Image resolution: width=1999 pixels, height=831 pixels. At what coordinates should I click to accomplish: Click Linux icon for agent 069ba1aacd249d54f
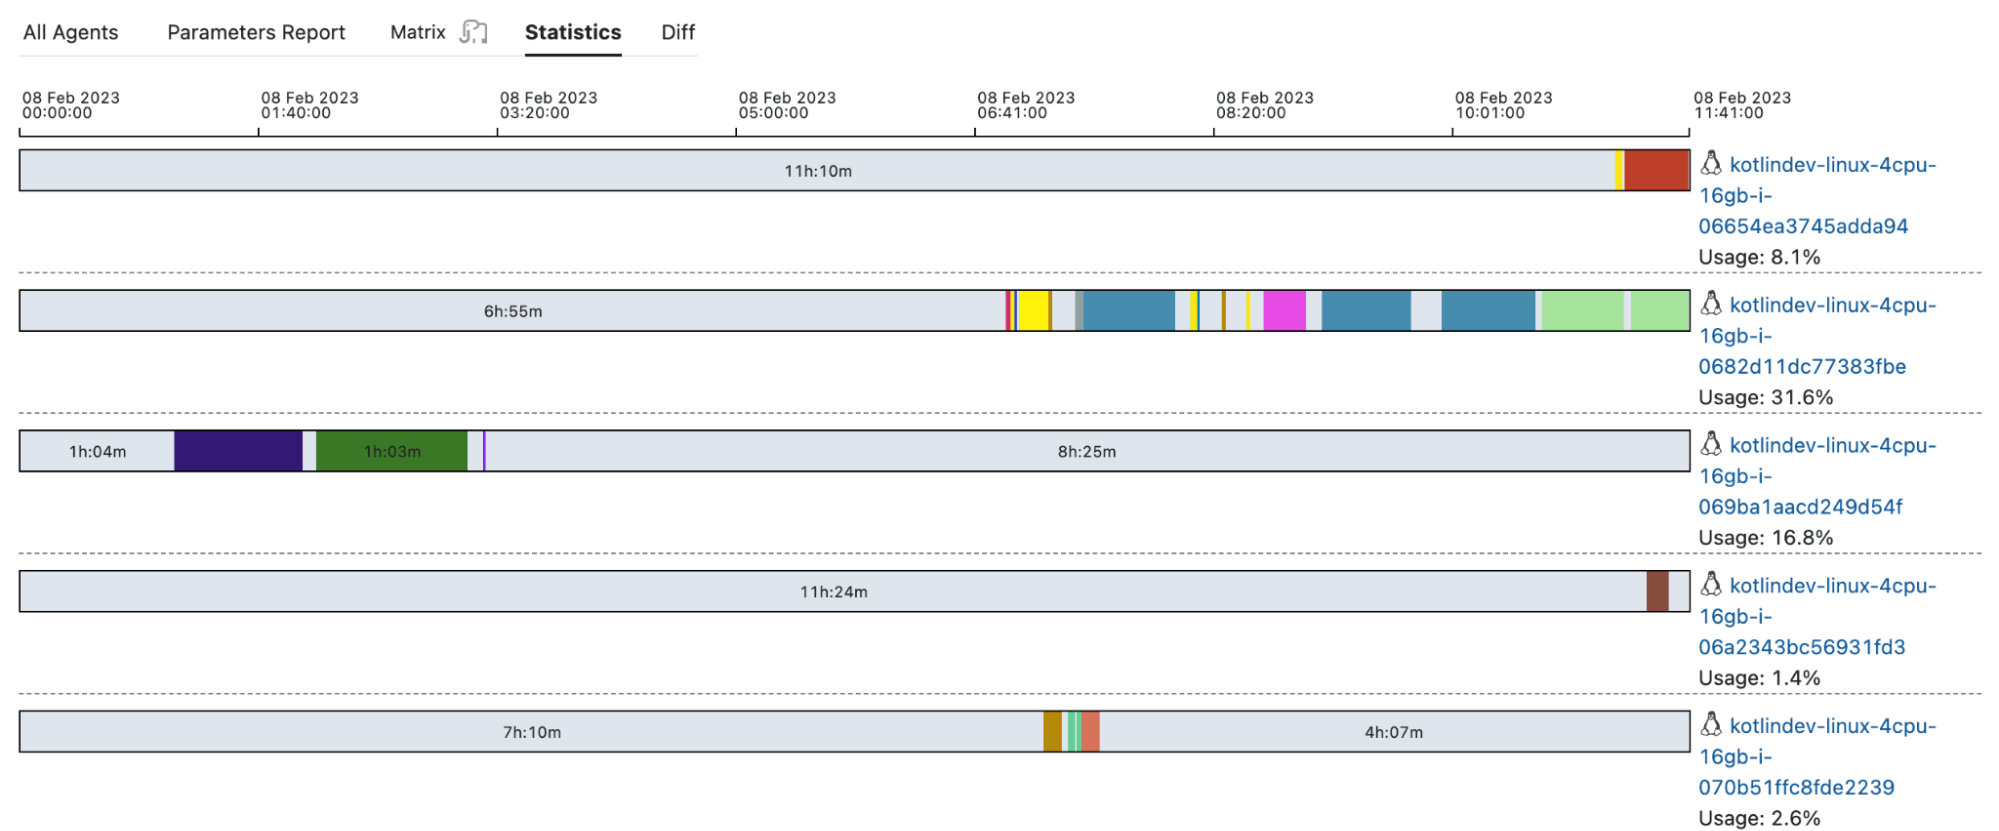click(x=1711, y=443)
